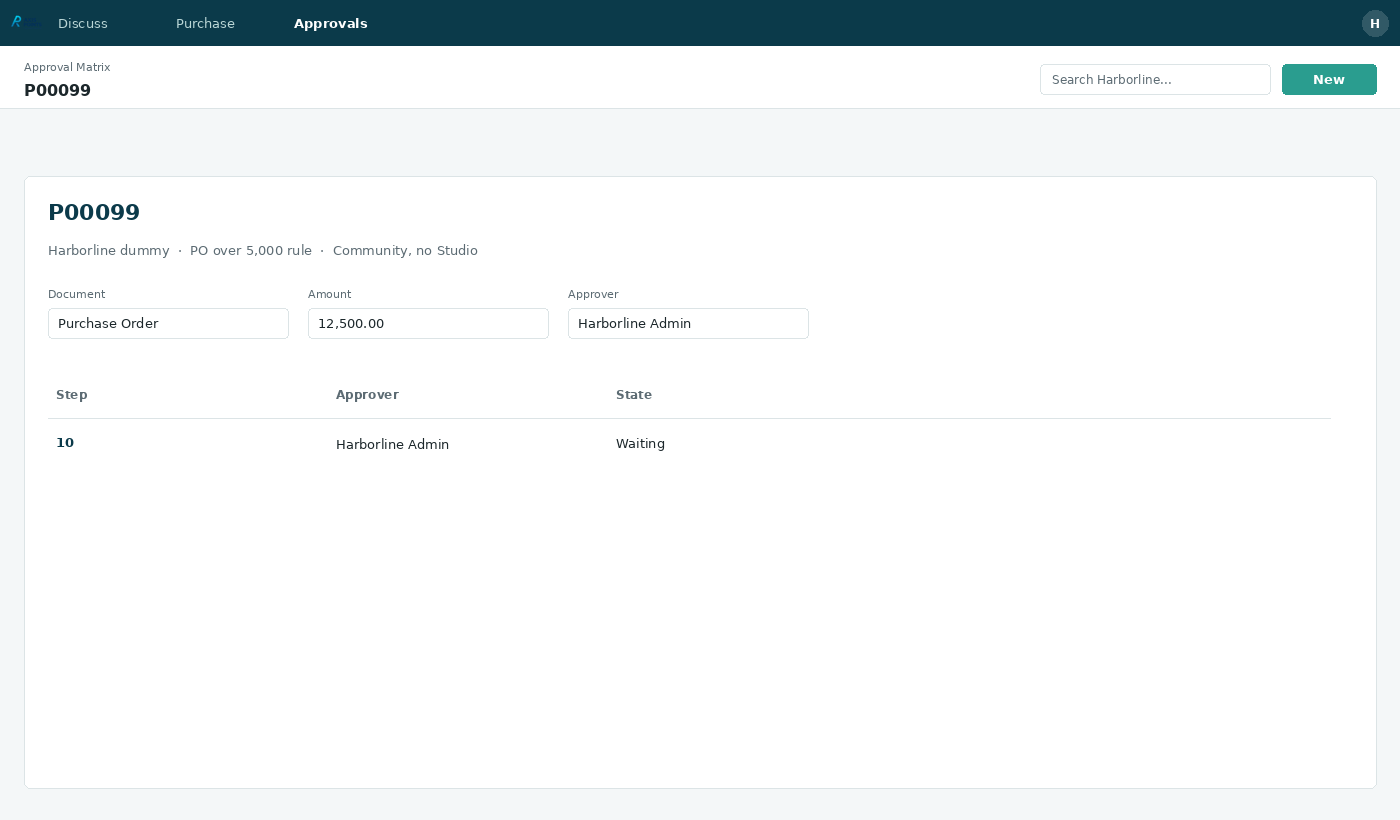Open the Purchase menu
Viewport: 1400px width, 820px height.
[205, 23]
